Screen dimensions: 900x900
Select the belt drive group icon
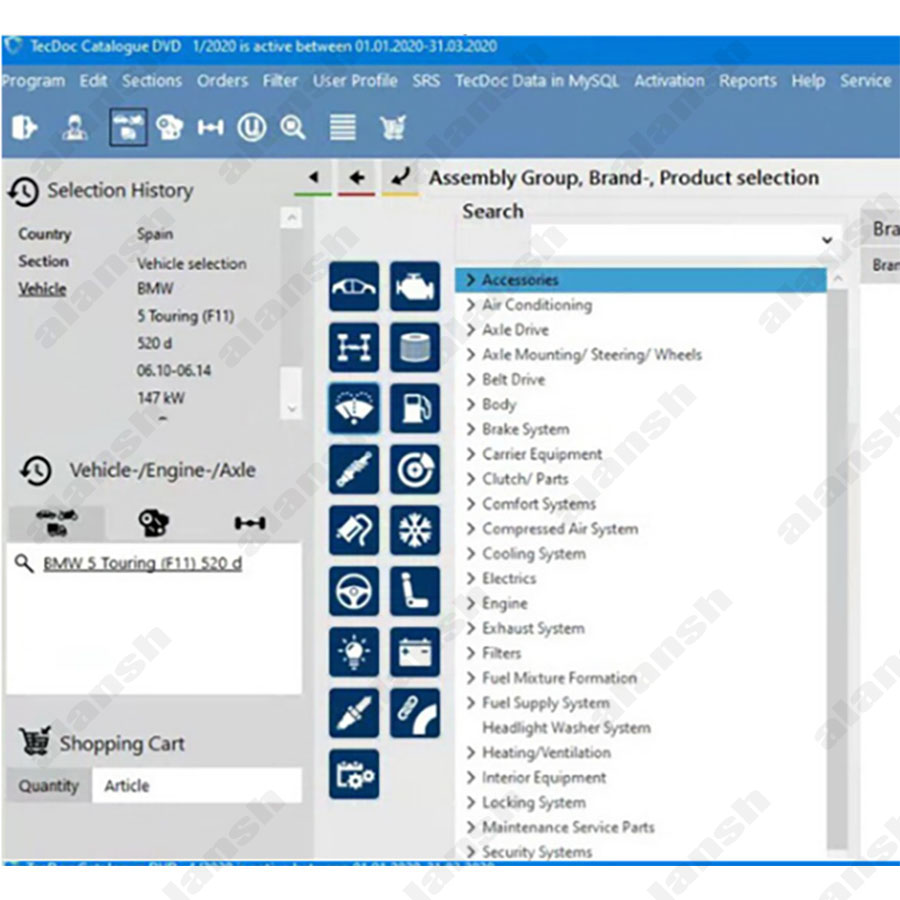[x=415, y=713]
